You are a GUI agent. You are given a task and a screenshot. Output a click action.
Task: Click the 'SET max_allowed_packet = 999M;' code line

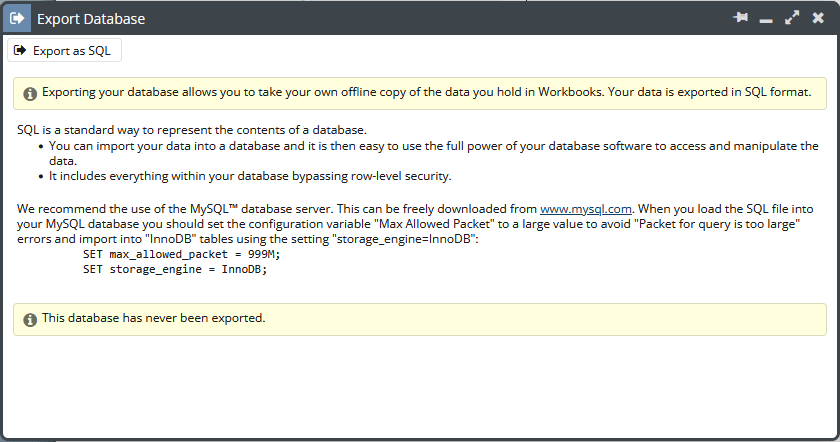[x=182, y=254]
